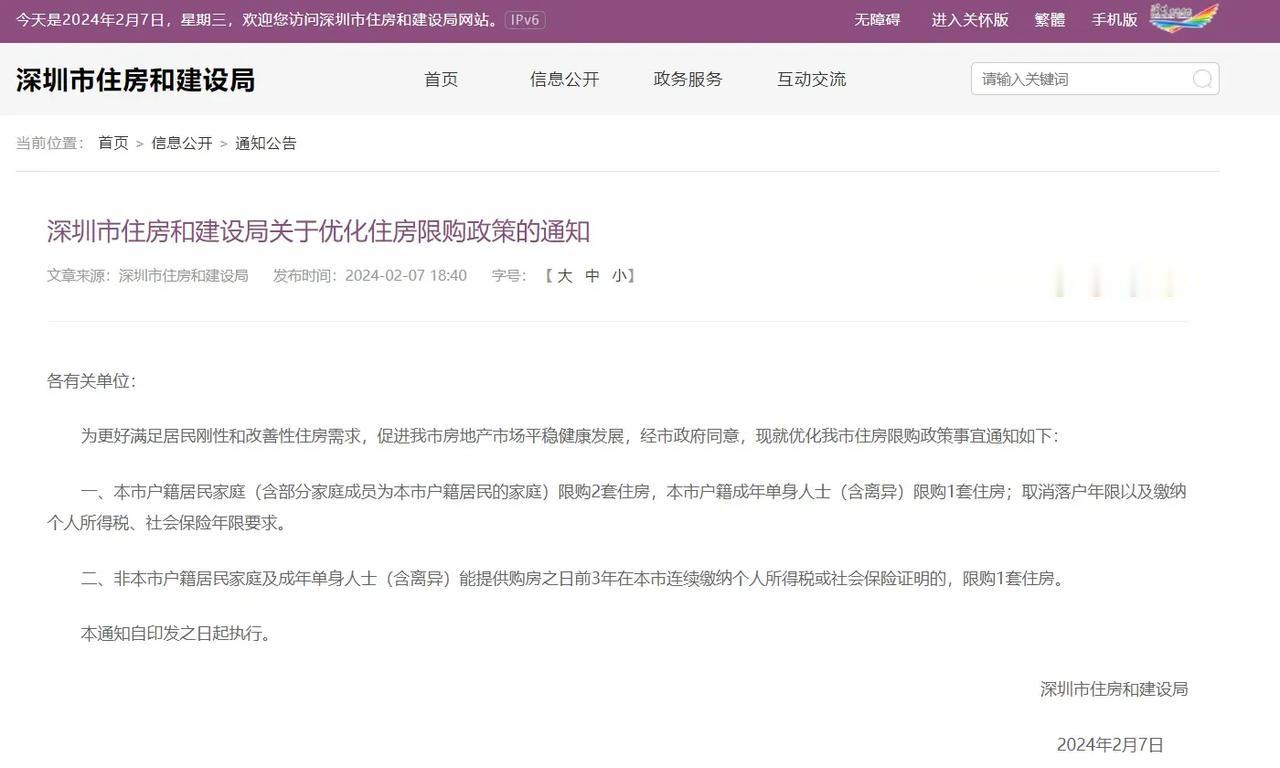Select medium font size 中
The width and height of the screenshot is (1280, 768).
click(x=591, y=275)
